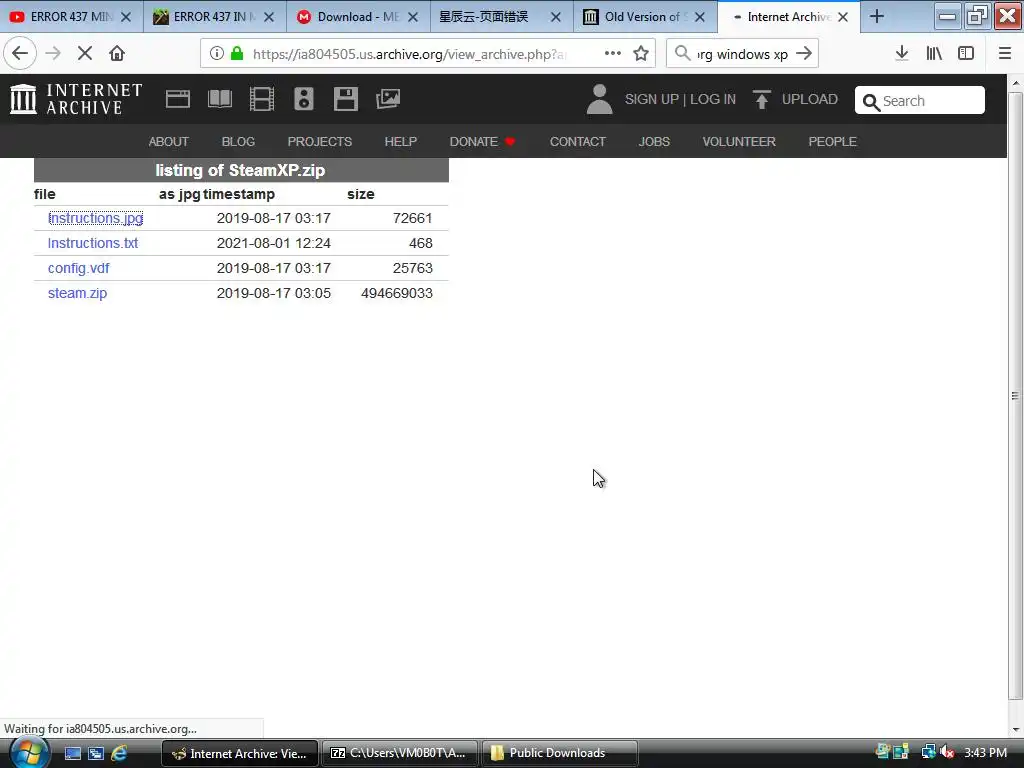This screenshot has width=1024, height=768.
Task: Open the Texts book icon
Action: (x=219, y=99)
